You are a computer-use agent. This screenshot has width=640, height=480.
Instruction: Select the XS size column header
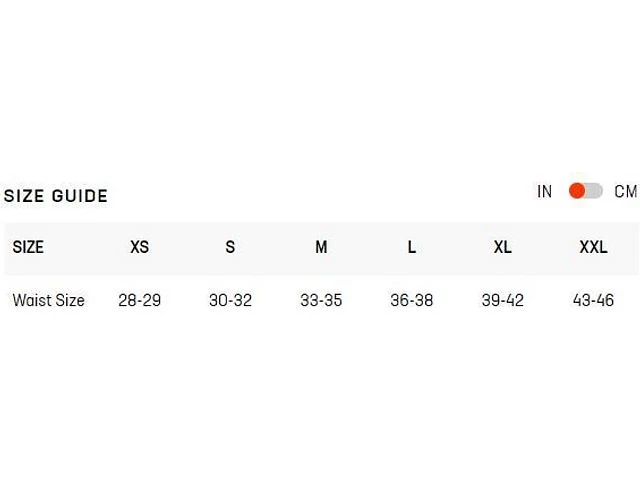click(139, 247)
